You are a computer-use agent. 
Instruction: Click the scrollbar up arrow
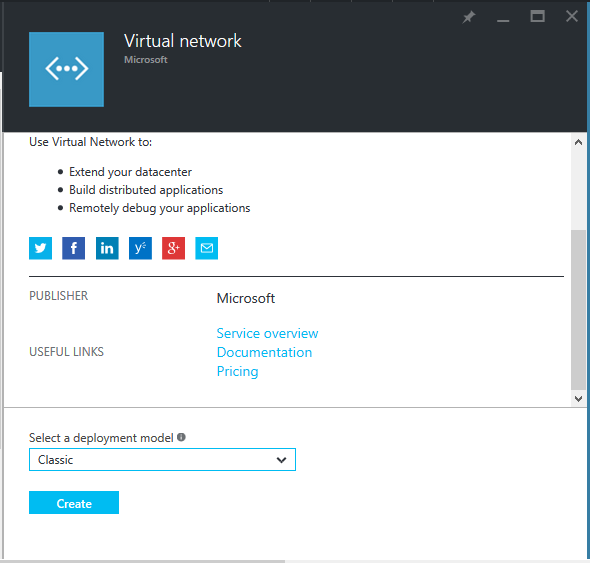(x=578, y=142)
